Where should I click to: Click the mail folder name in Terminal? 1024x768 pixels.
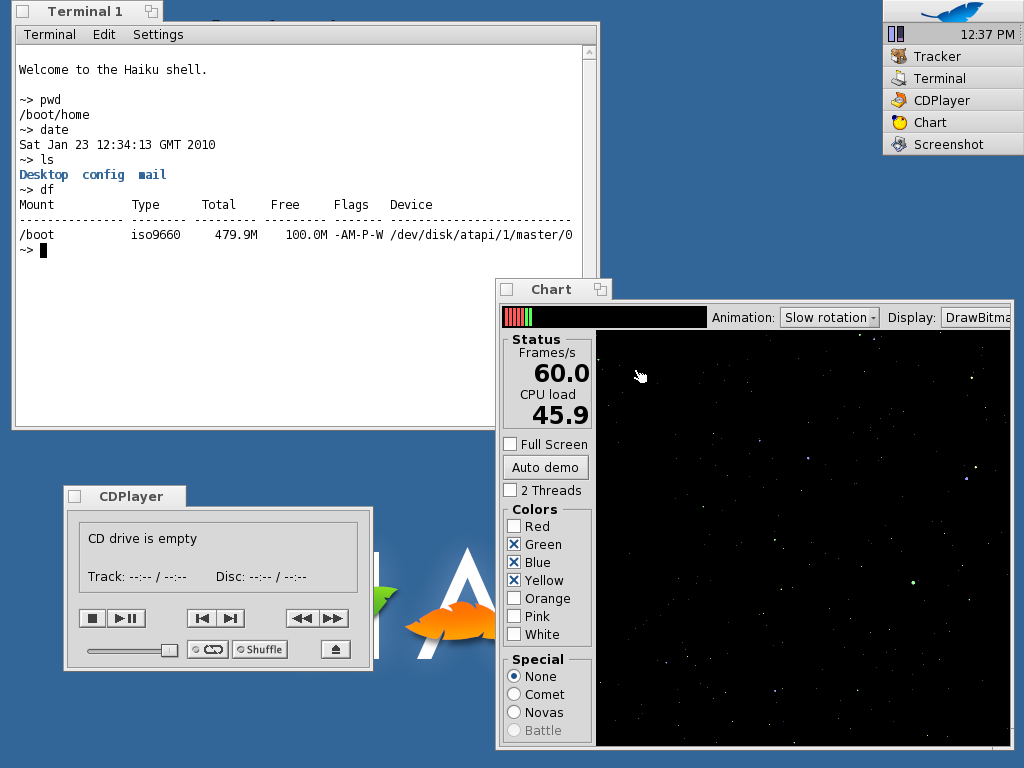pos(152,174)
